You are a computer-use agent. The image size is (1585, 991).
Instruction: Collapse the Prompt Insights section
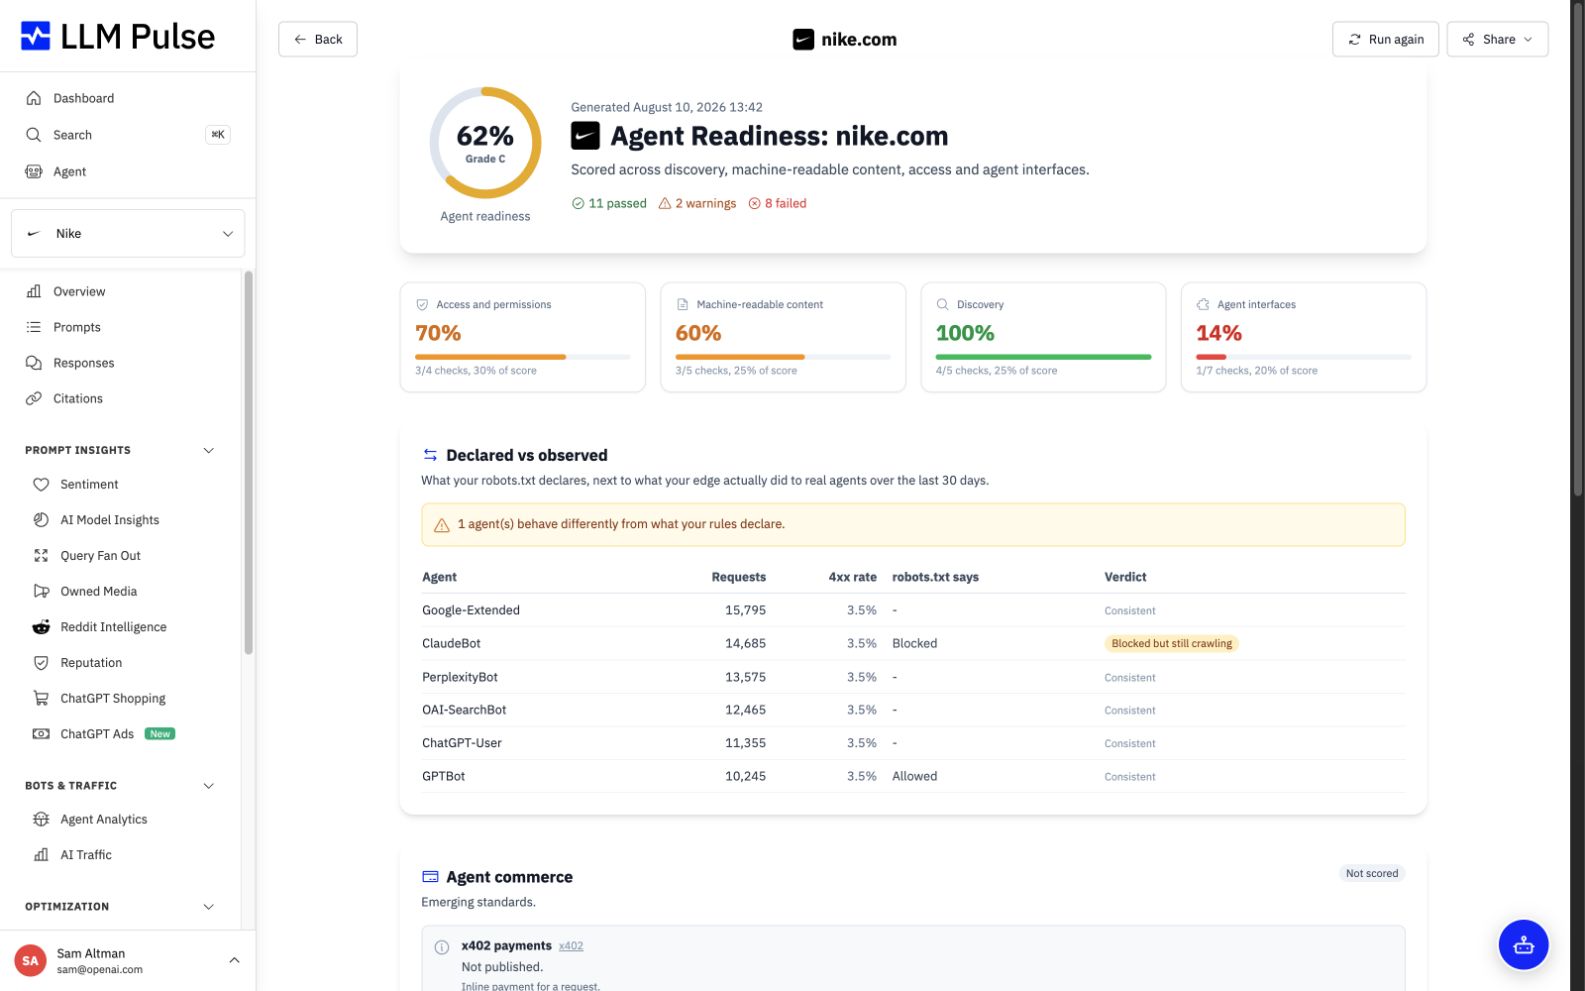209,451
